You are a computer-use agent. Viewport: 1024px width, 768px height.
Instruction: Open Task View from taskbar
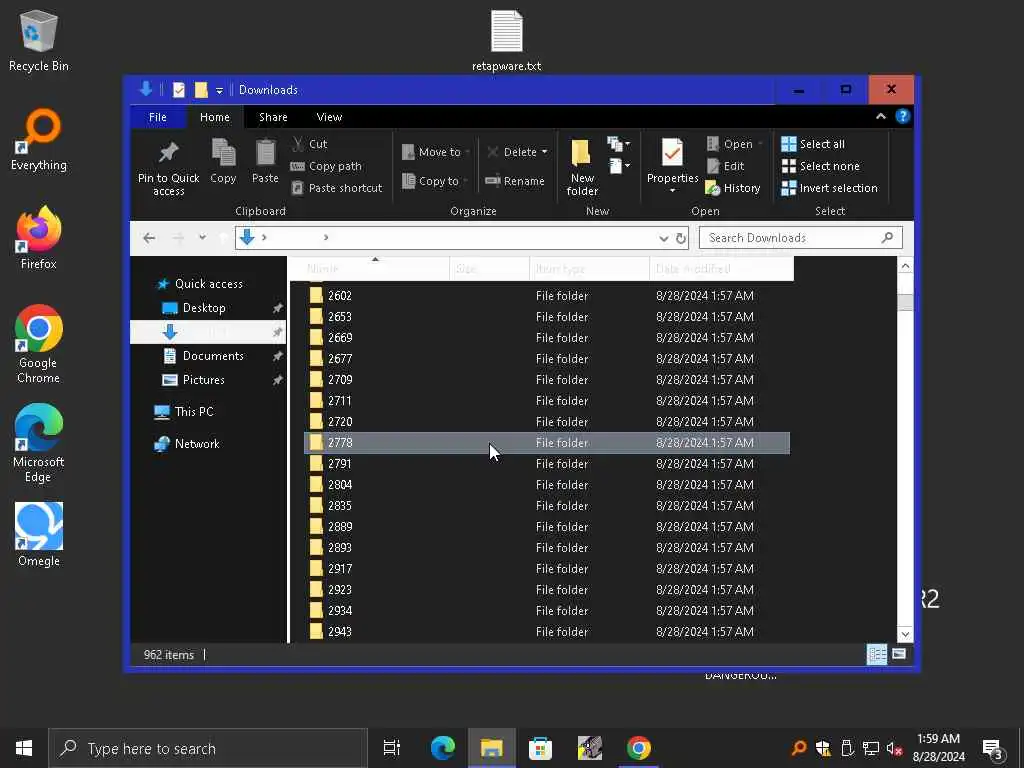[392, 748]
